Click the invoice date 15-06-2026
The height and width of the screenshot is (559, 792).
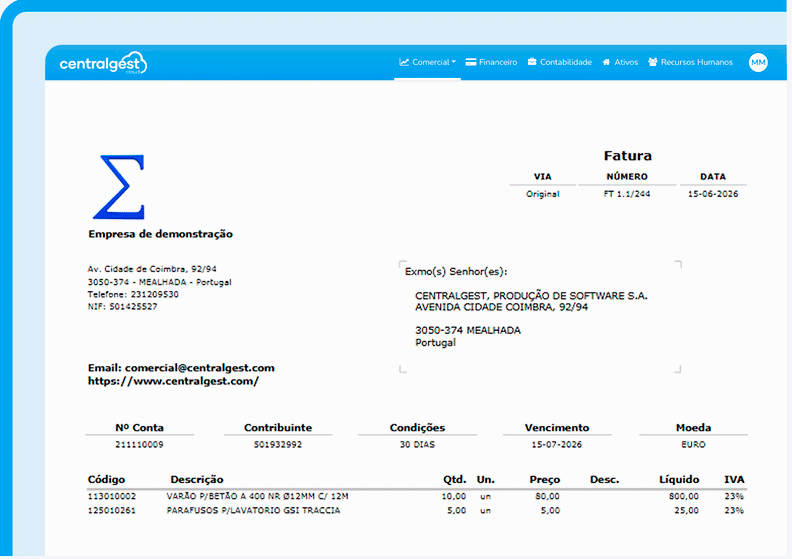(x=713, y=194)
